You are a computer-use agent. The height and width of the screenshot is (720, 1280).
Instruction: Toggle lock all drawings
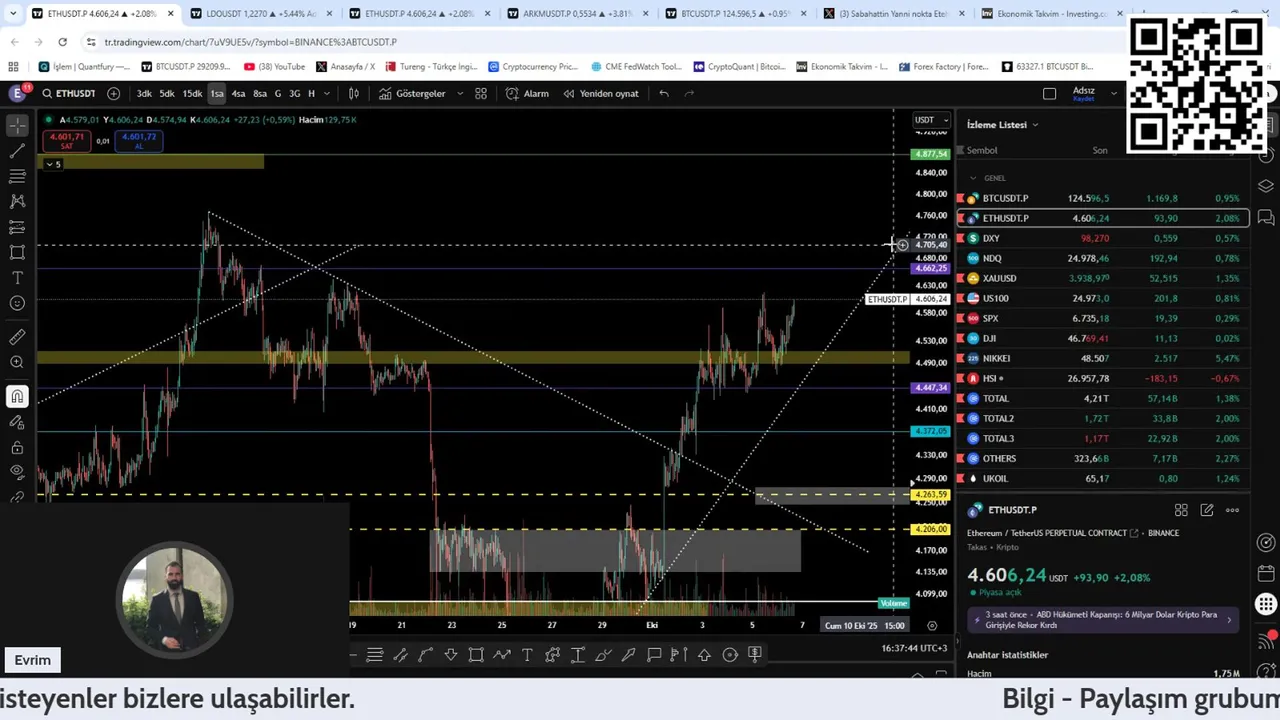point(17,447)
